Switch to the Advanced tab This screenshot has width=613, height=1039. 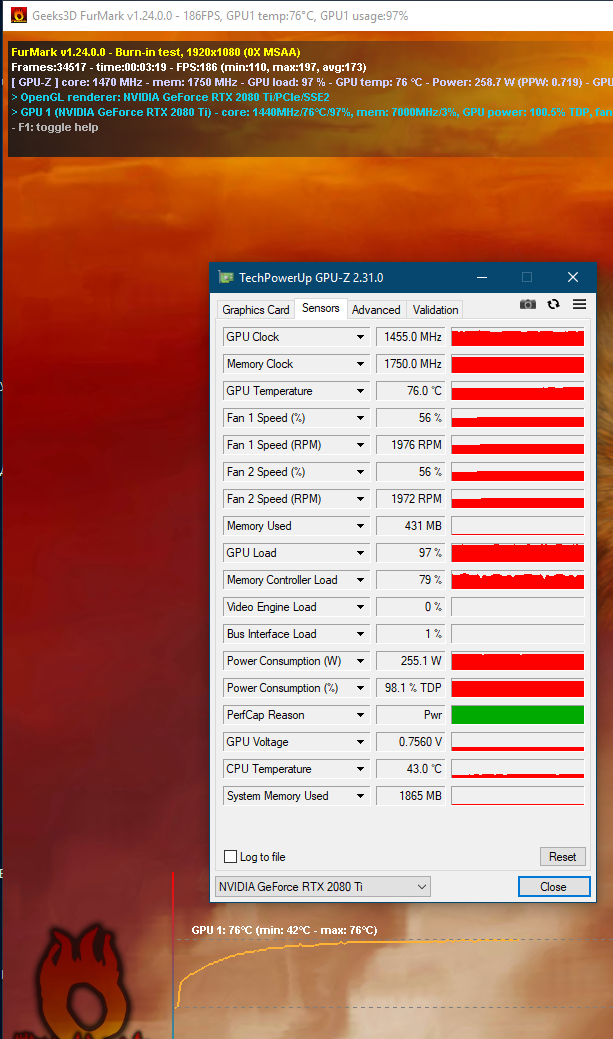click(376, 309)
